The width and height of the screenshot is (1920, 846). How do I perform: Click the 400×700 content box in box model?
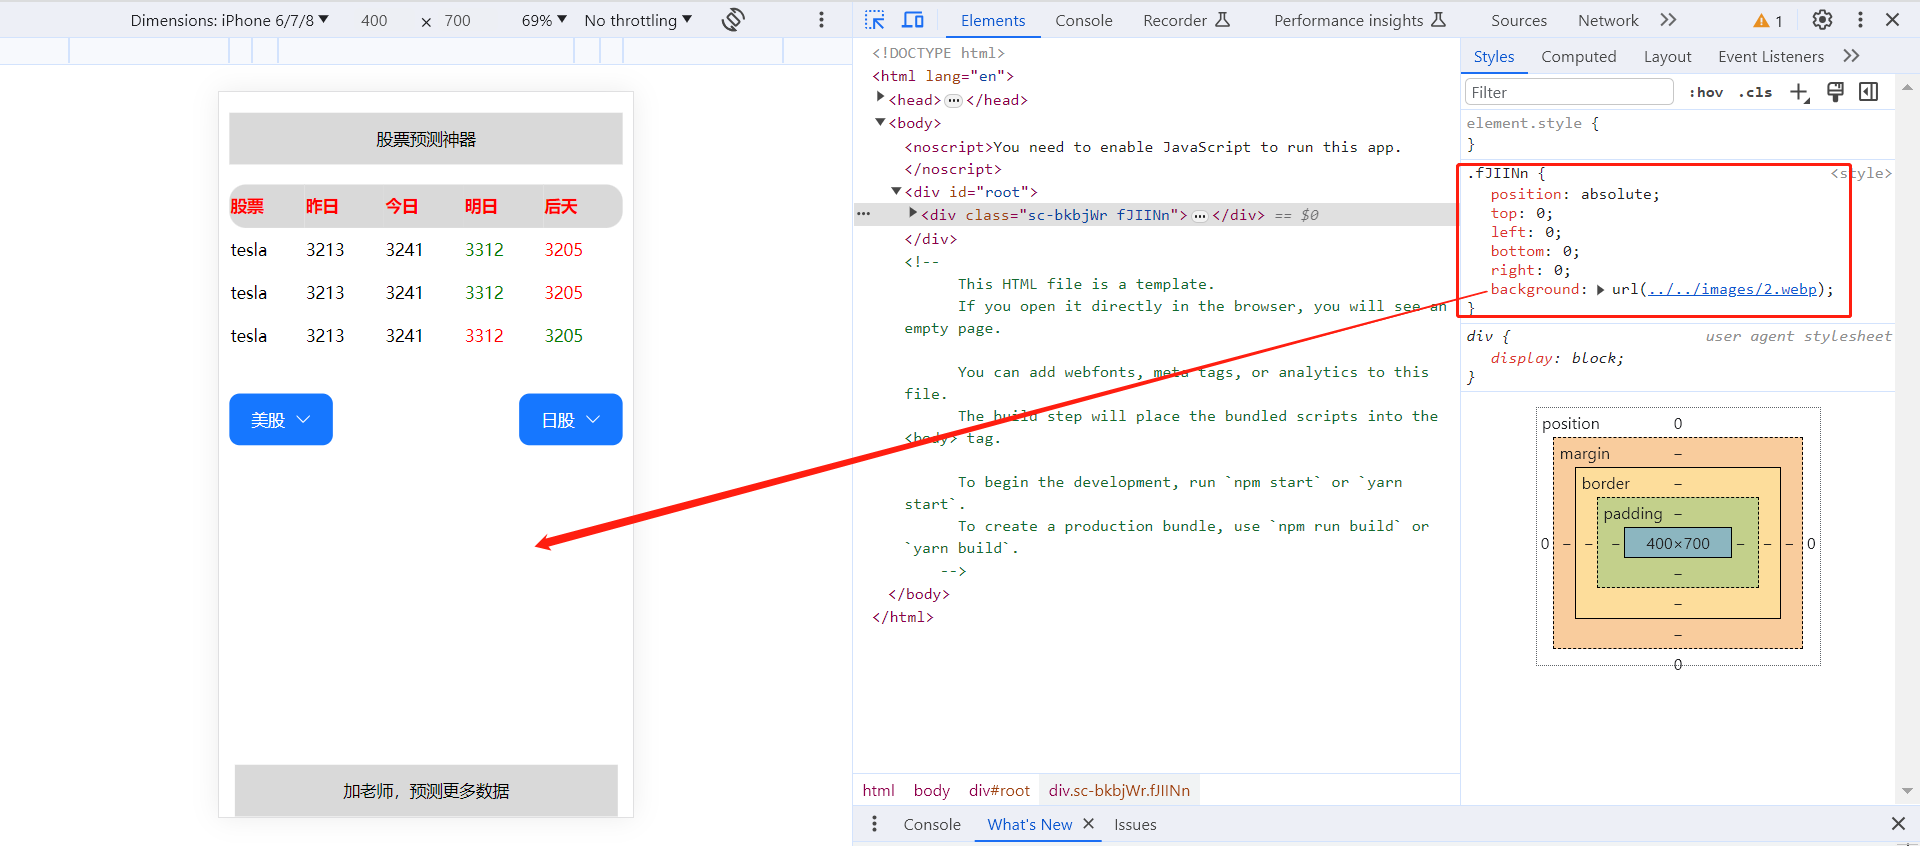1678,543
